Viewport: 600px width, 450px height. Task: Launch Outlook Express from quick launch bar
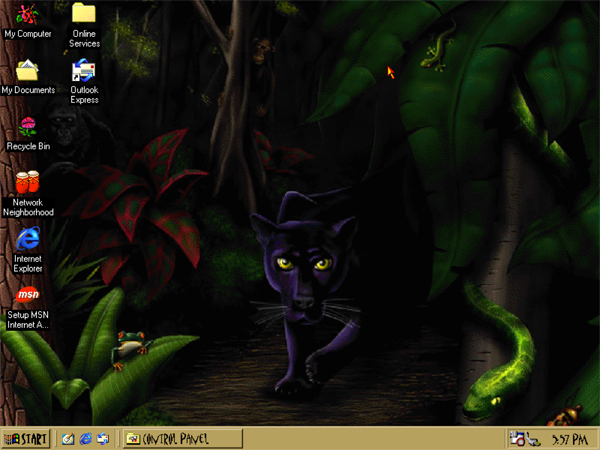(x=103, y=439)
